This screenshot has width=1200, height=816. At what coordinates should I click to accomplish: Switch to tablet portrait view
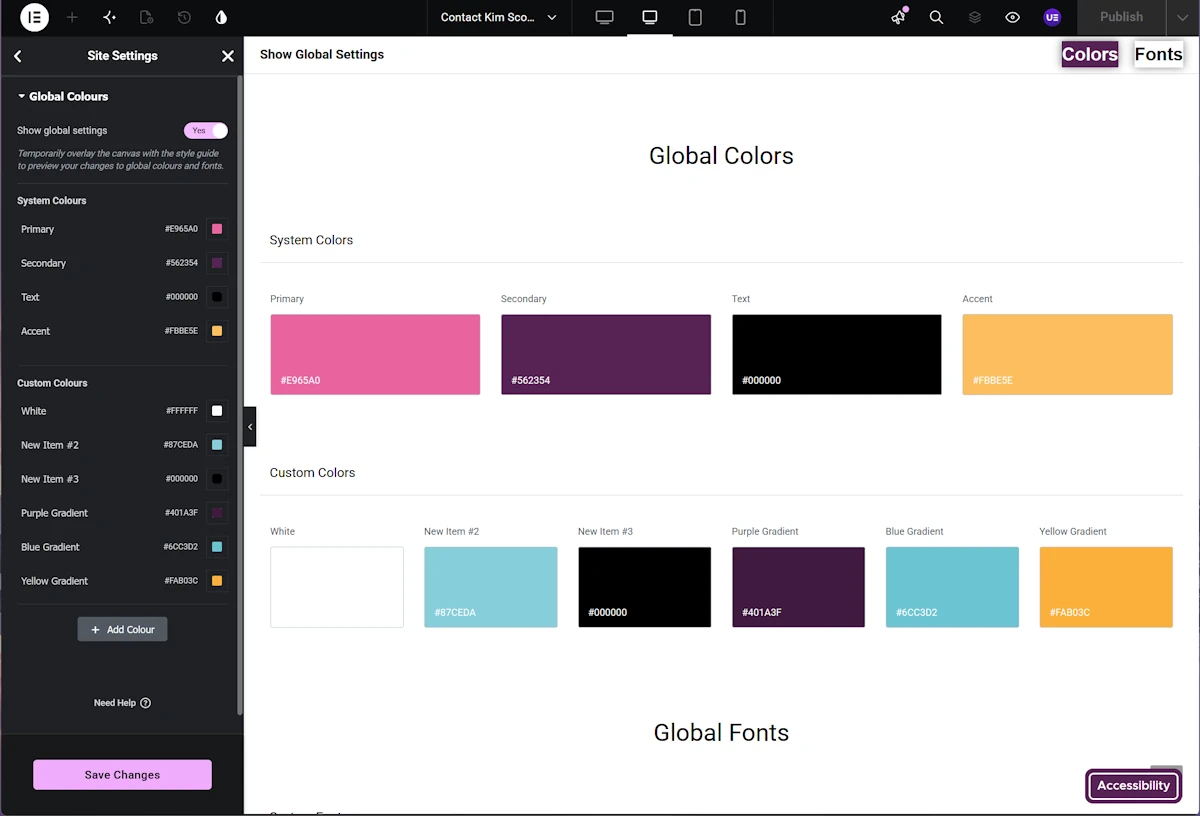pyautogui.click(x=695, y=17)
